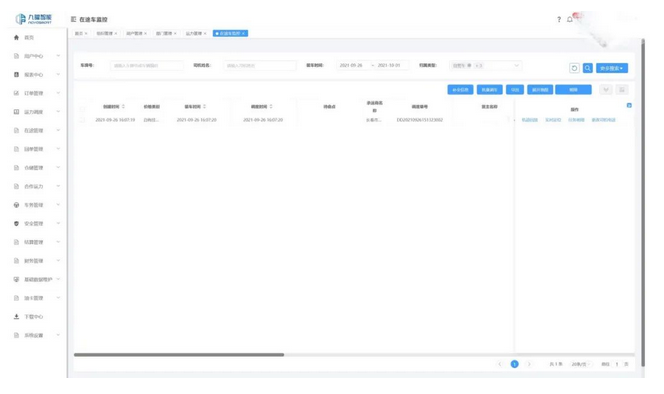Click the 安全管理 shield icon
The height and width of the screenshot is (394, 664).
[17, 224]
